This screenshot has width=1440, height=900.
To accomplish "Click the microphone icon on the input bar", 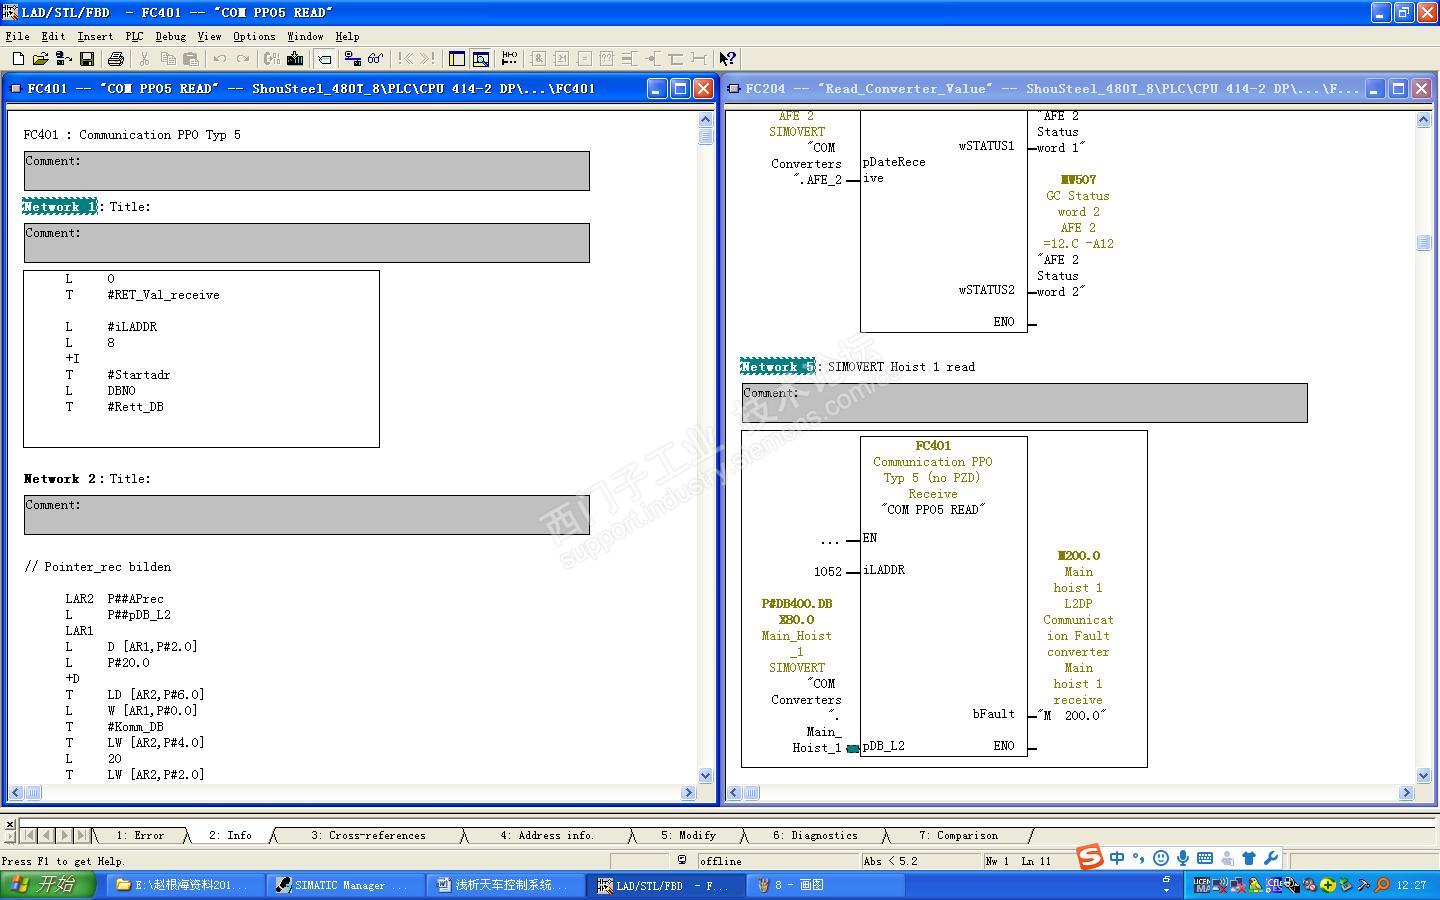I will pos(1183,858).
